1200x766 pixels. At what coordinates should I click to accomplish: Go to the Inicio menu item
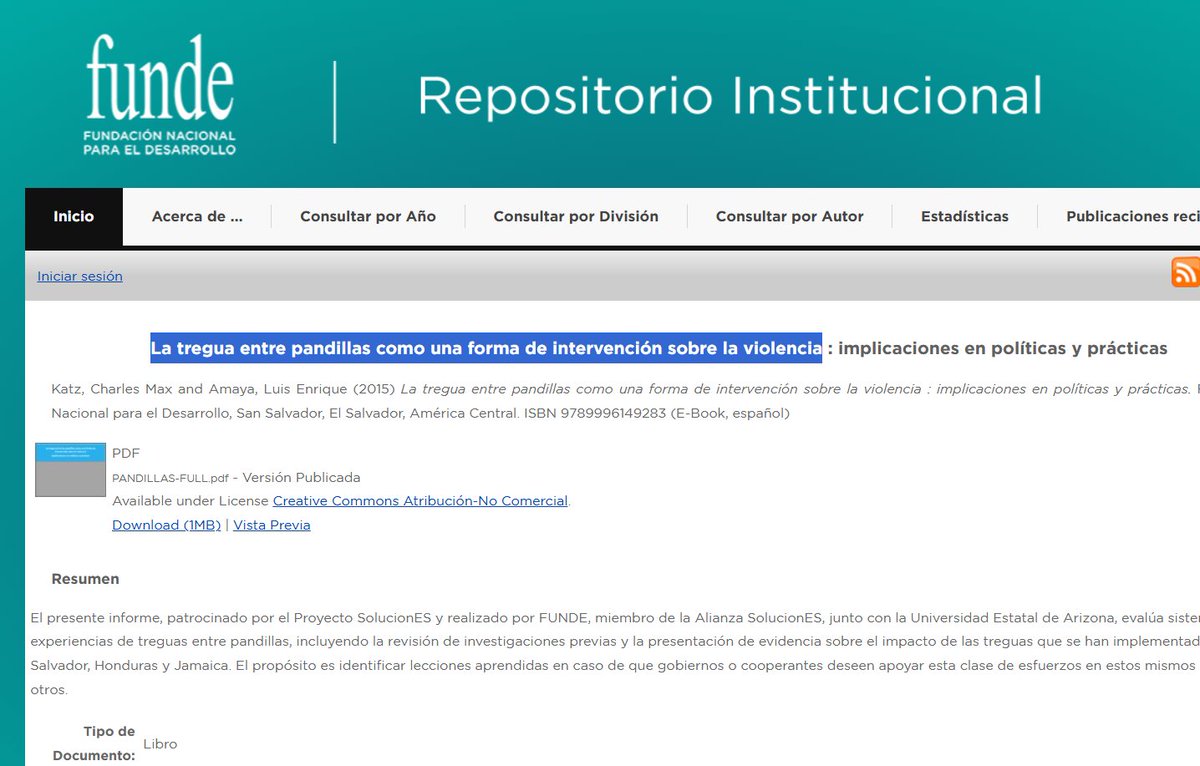74,216
